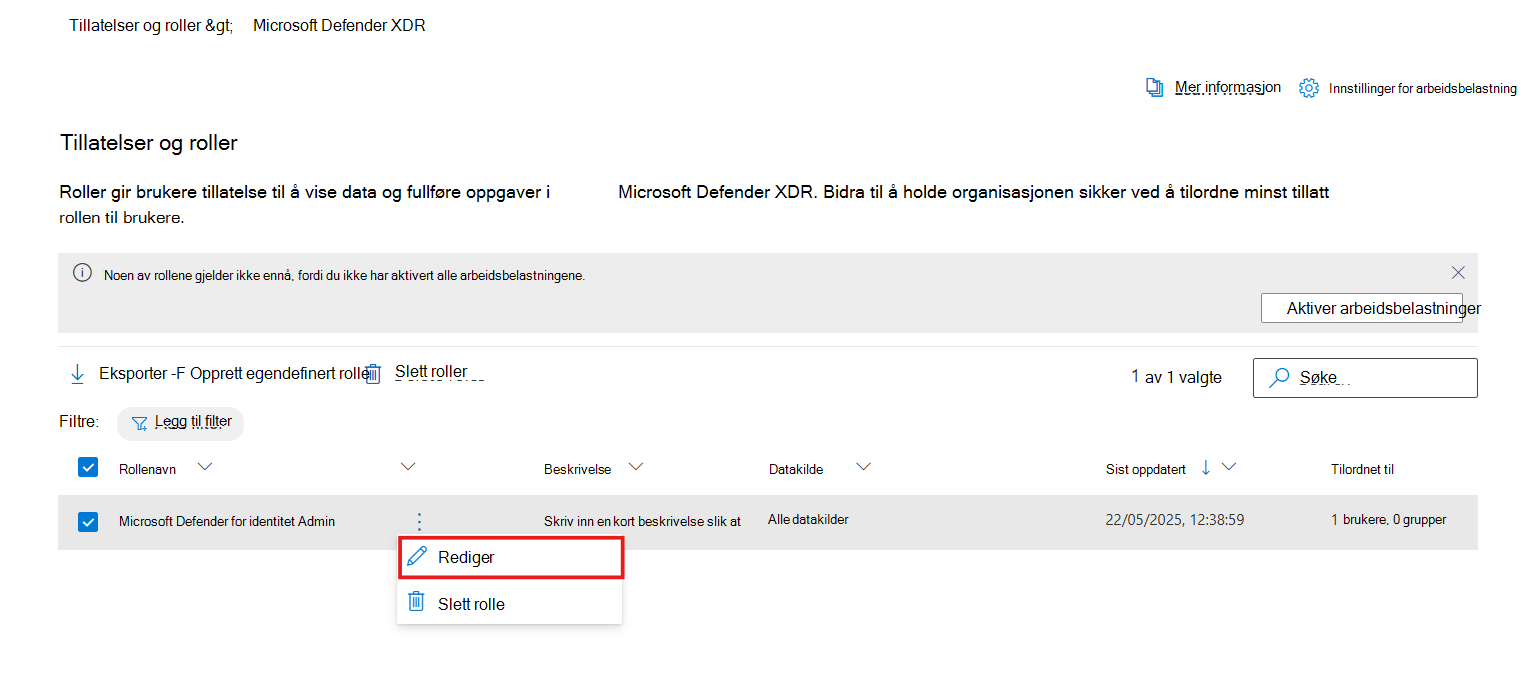Click the trash icon beside Slett roller
Screen dimensions: 1532x680
pyautogui.click(x=373, y=374)
